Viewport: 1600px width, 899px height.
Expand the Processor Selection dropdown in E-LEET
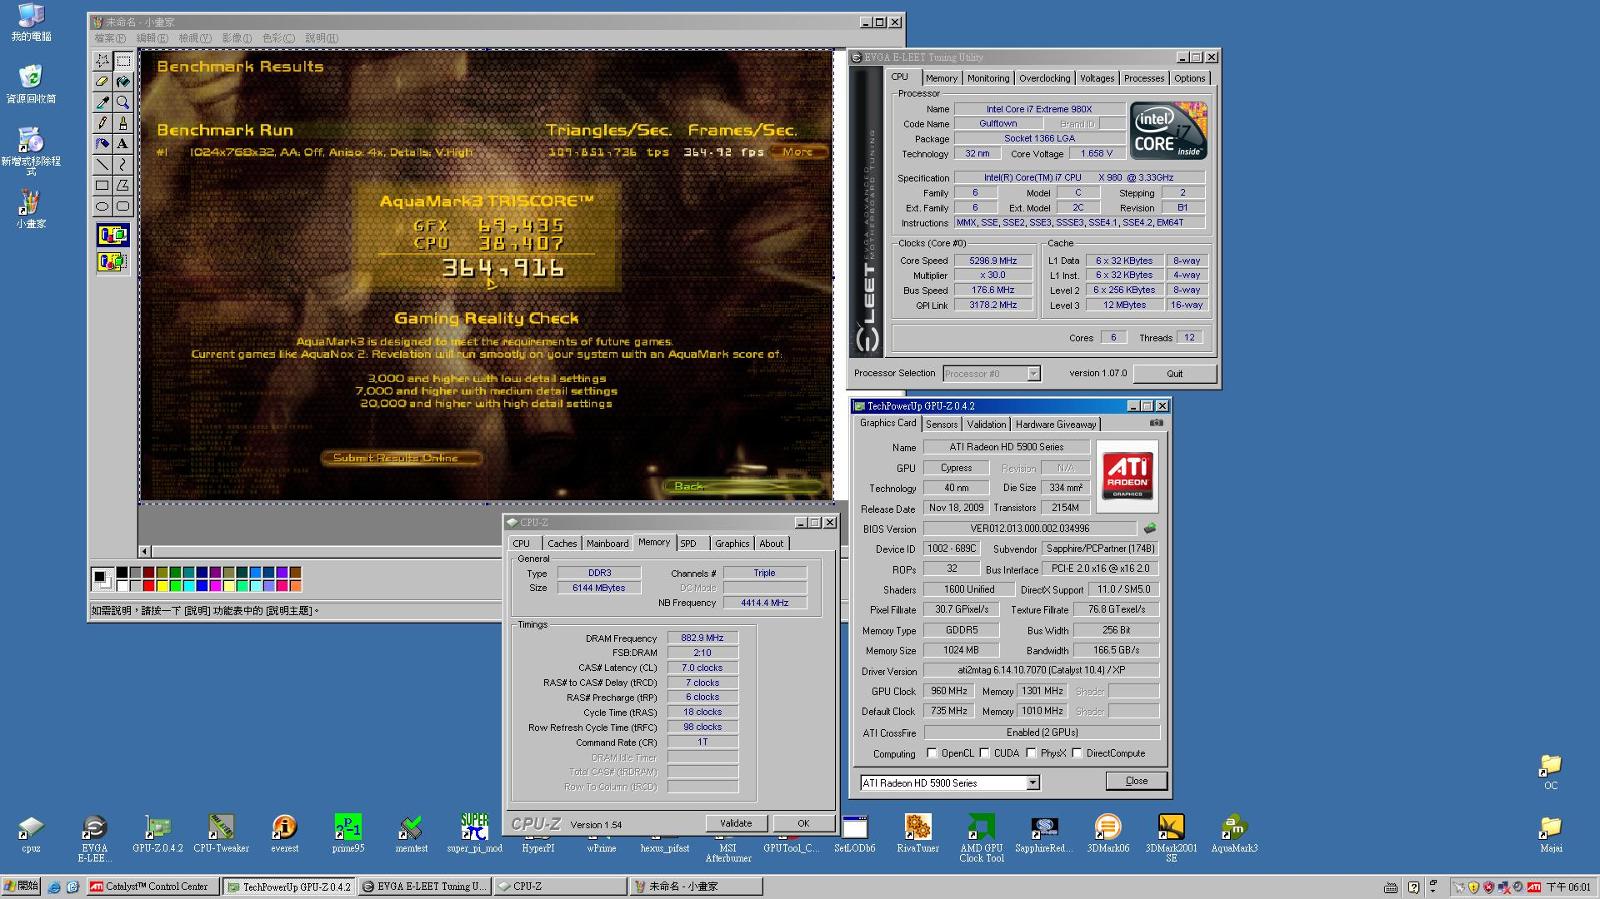tap(1033, 373)
